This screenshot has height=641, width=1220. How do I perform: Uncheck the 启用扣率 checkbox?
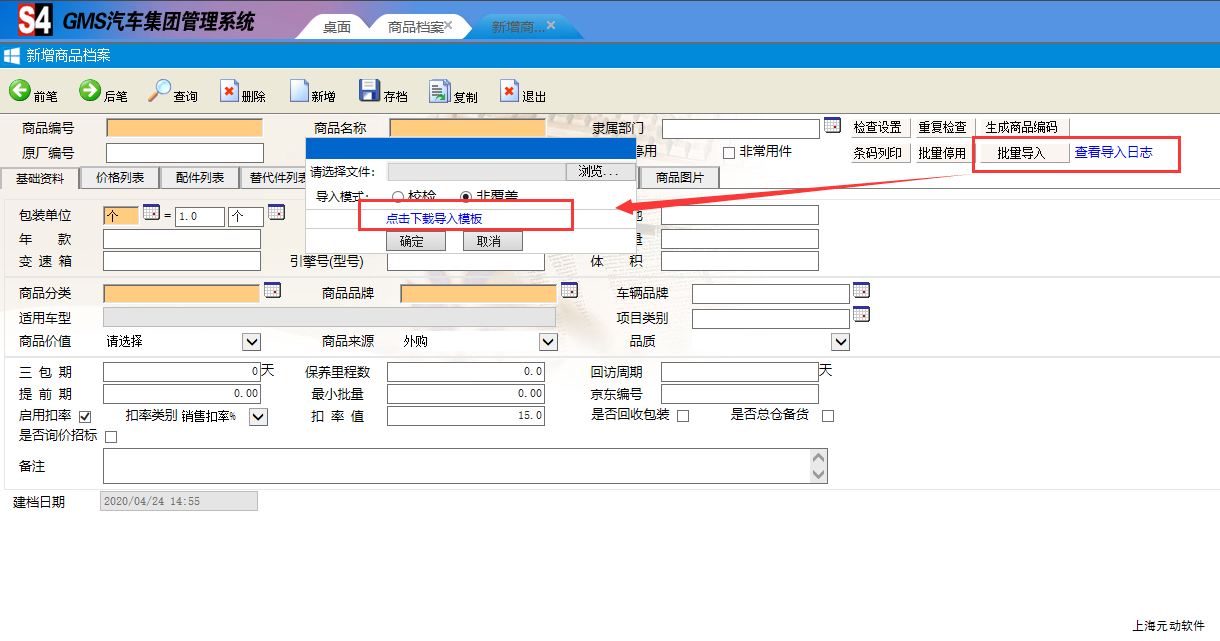point(85,416)
